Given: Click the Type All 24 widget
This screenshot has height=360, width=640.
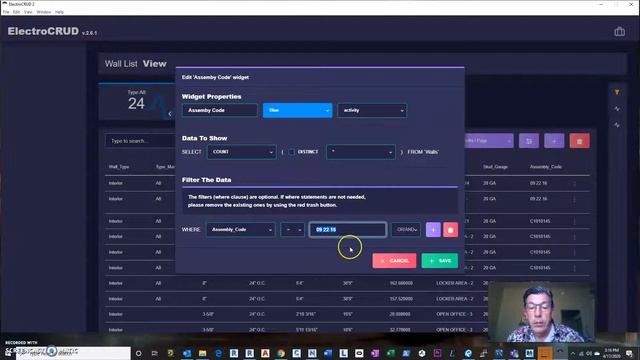Looking at the screenshot, I should click(x=137, y=101).
